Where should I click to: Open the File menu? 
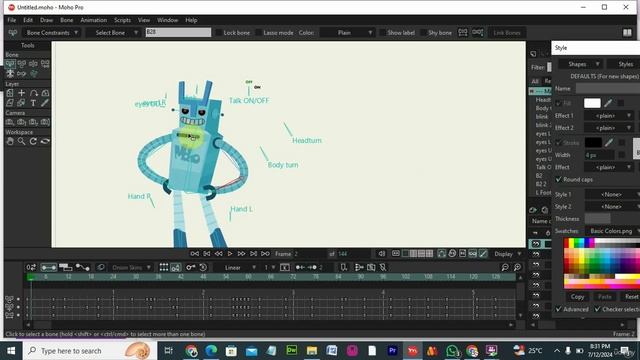pyautogui.click(x=11, y=20)
